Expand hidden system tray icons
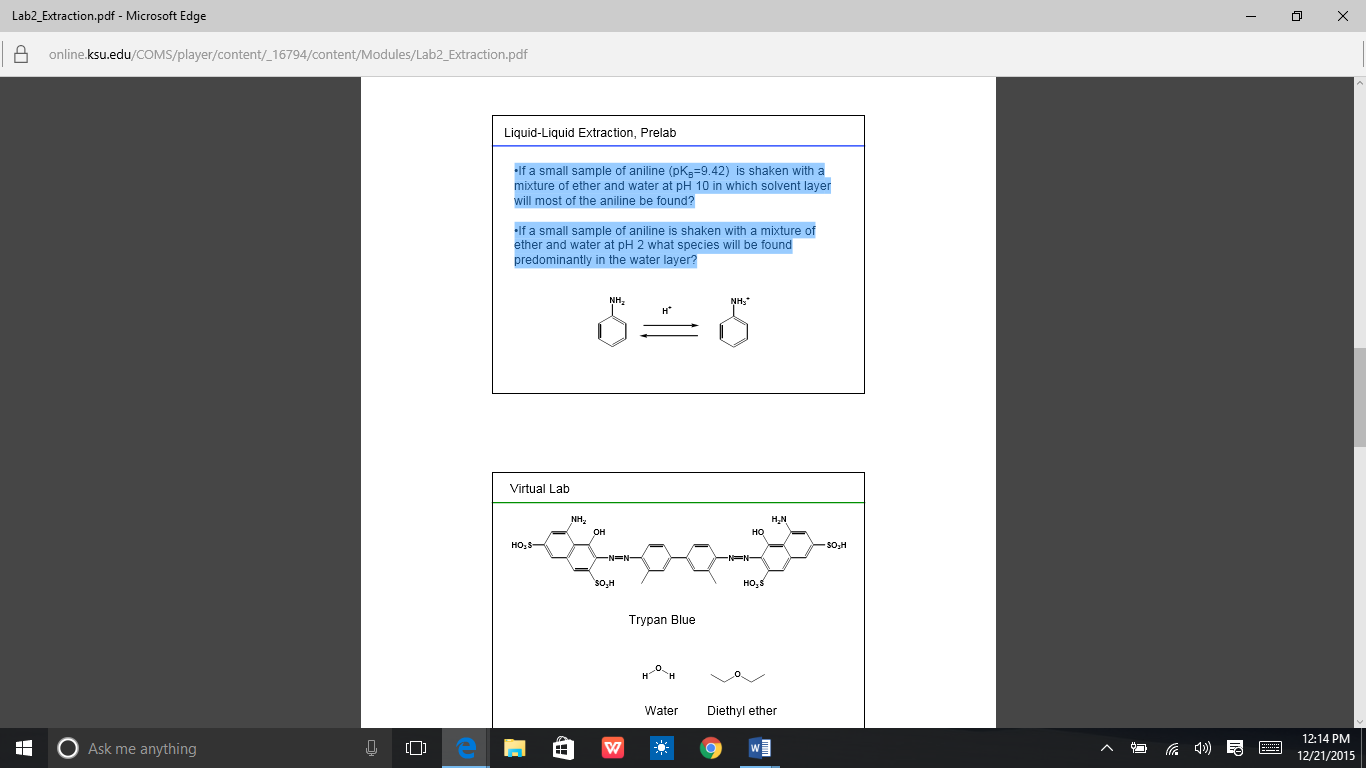 coord(1106,747)
